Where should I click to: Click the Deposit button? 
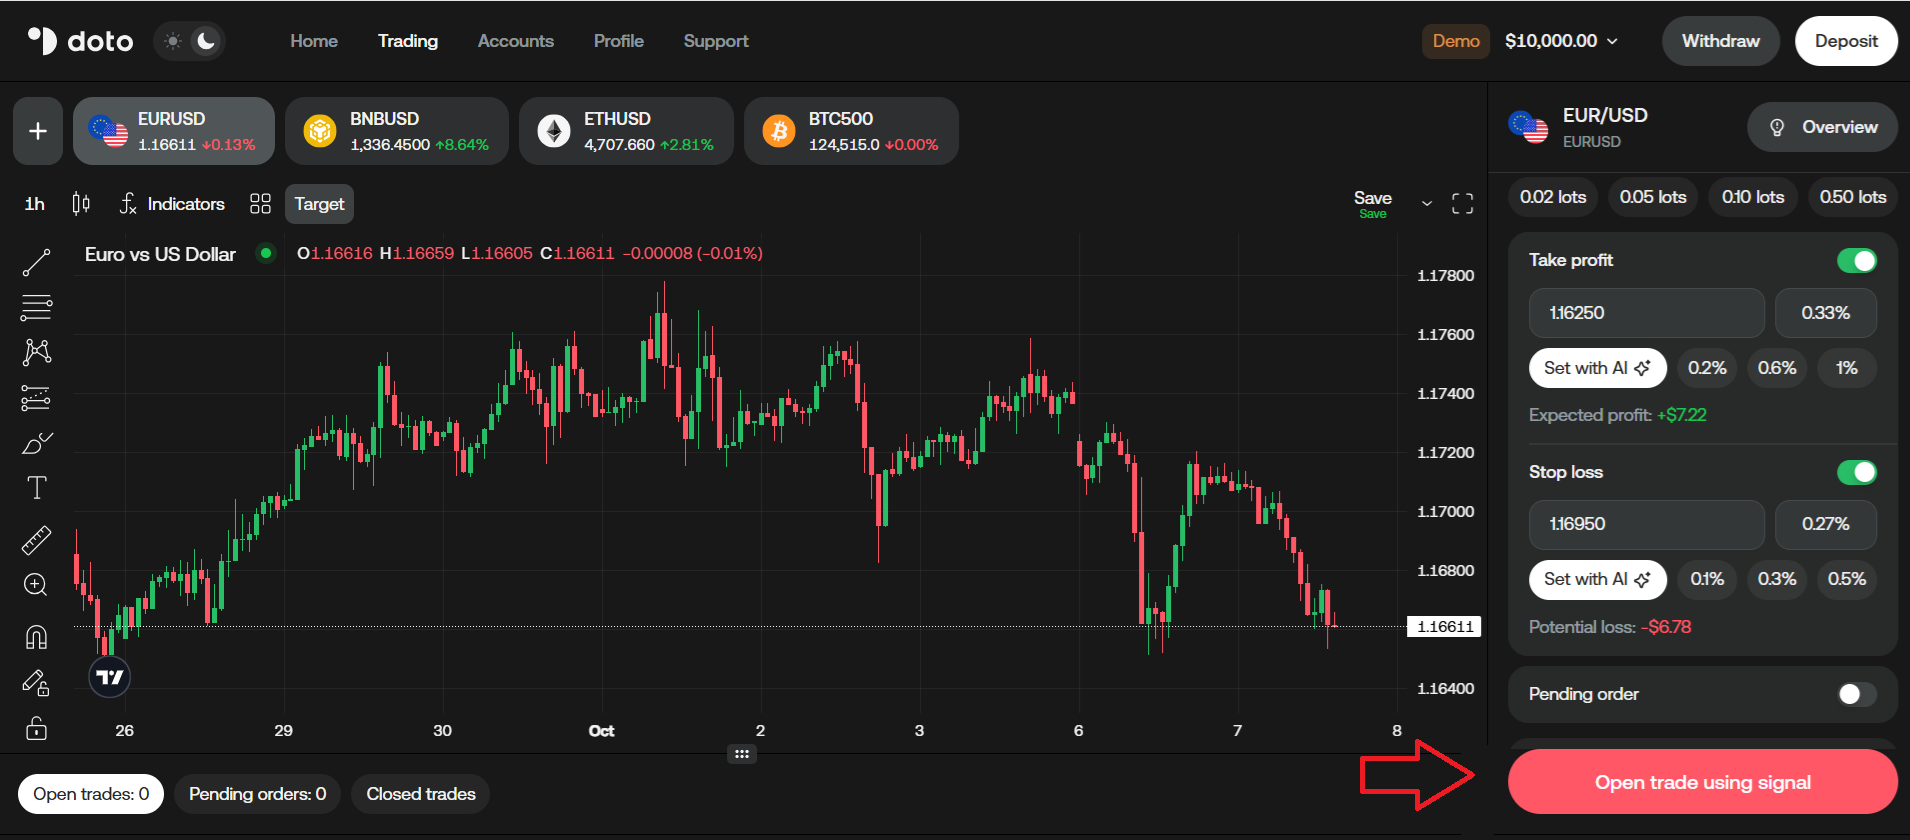[1846, 41]
